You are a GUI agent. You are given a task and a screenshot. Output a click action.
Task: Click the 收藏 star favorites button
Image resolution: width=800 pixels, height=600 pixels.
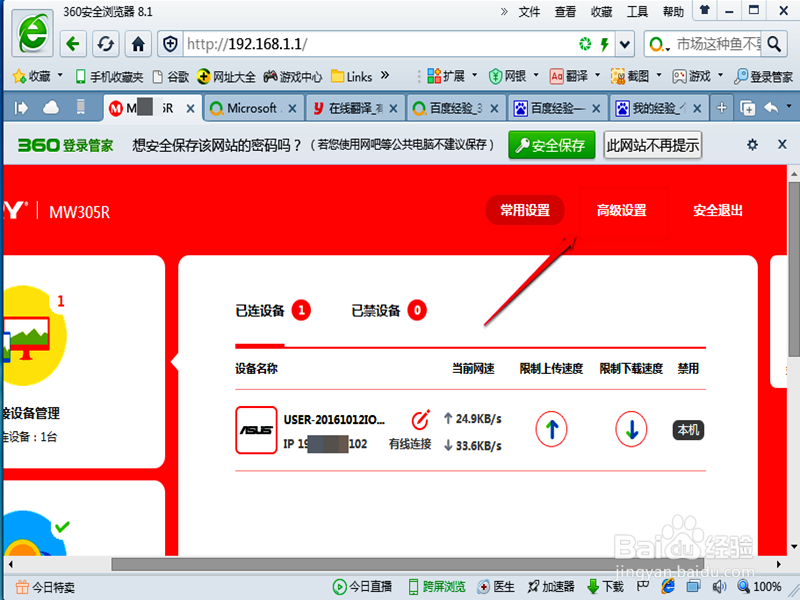32,77
